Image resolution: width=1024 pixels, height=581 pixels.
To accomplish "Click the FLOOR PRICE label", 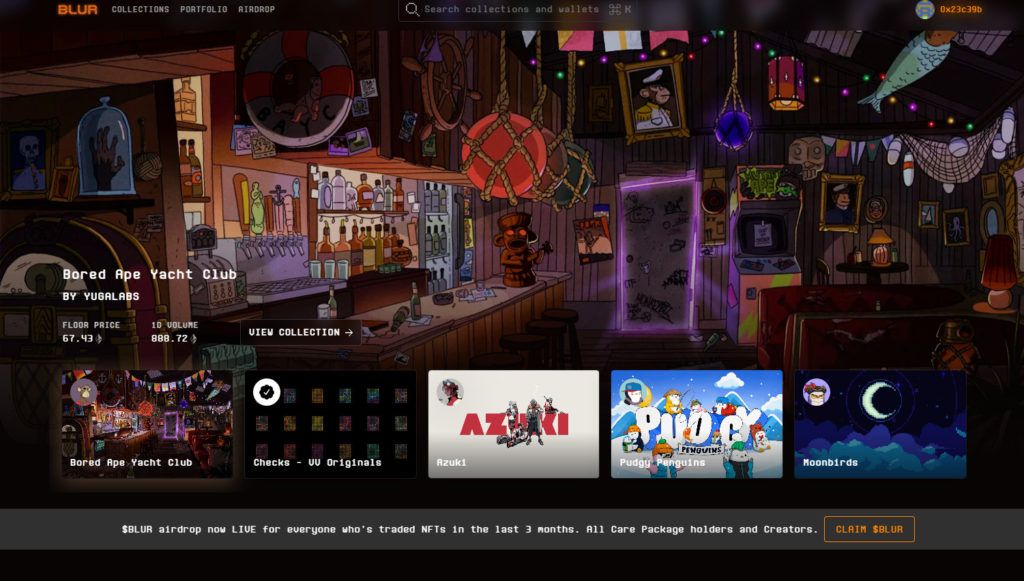I will (x=91, y=324).
